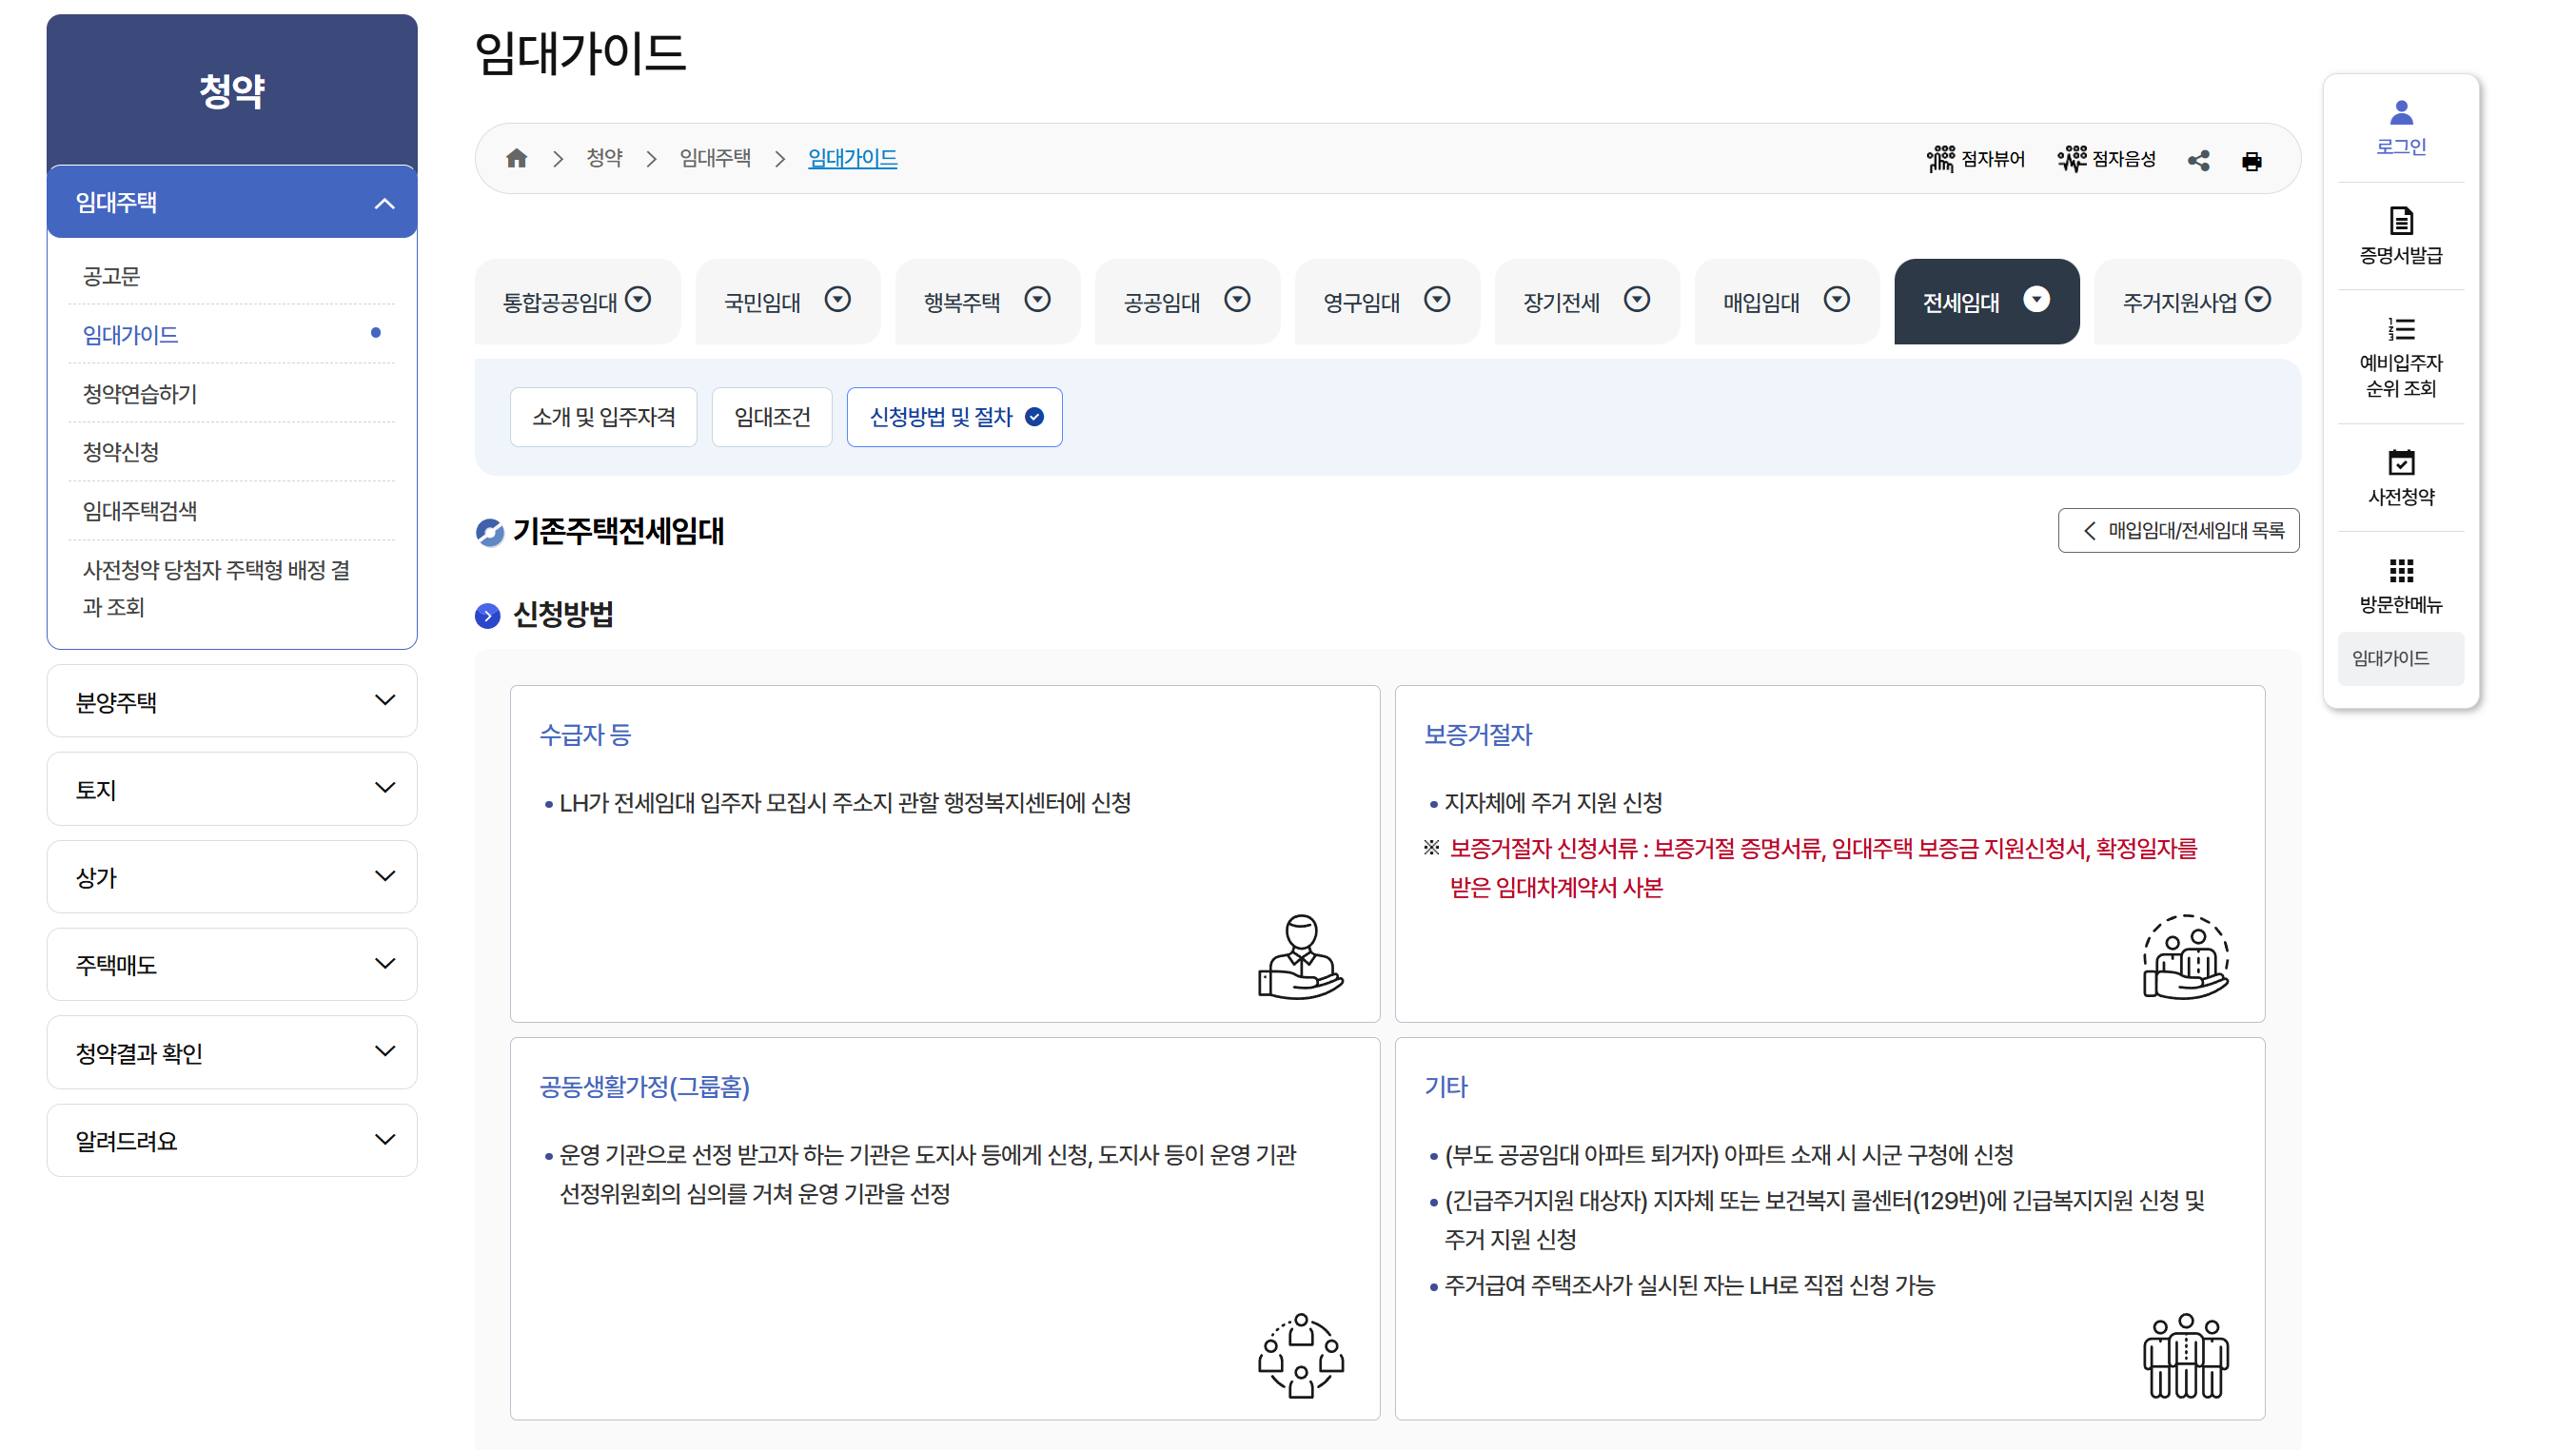Expand 통합공공임대 tab circle arrow
Viewport: 2576px width, 1450px height.
pos(638,300)
